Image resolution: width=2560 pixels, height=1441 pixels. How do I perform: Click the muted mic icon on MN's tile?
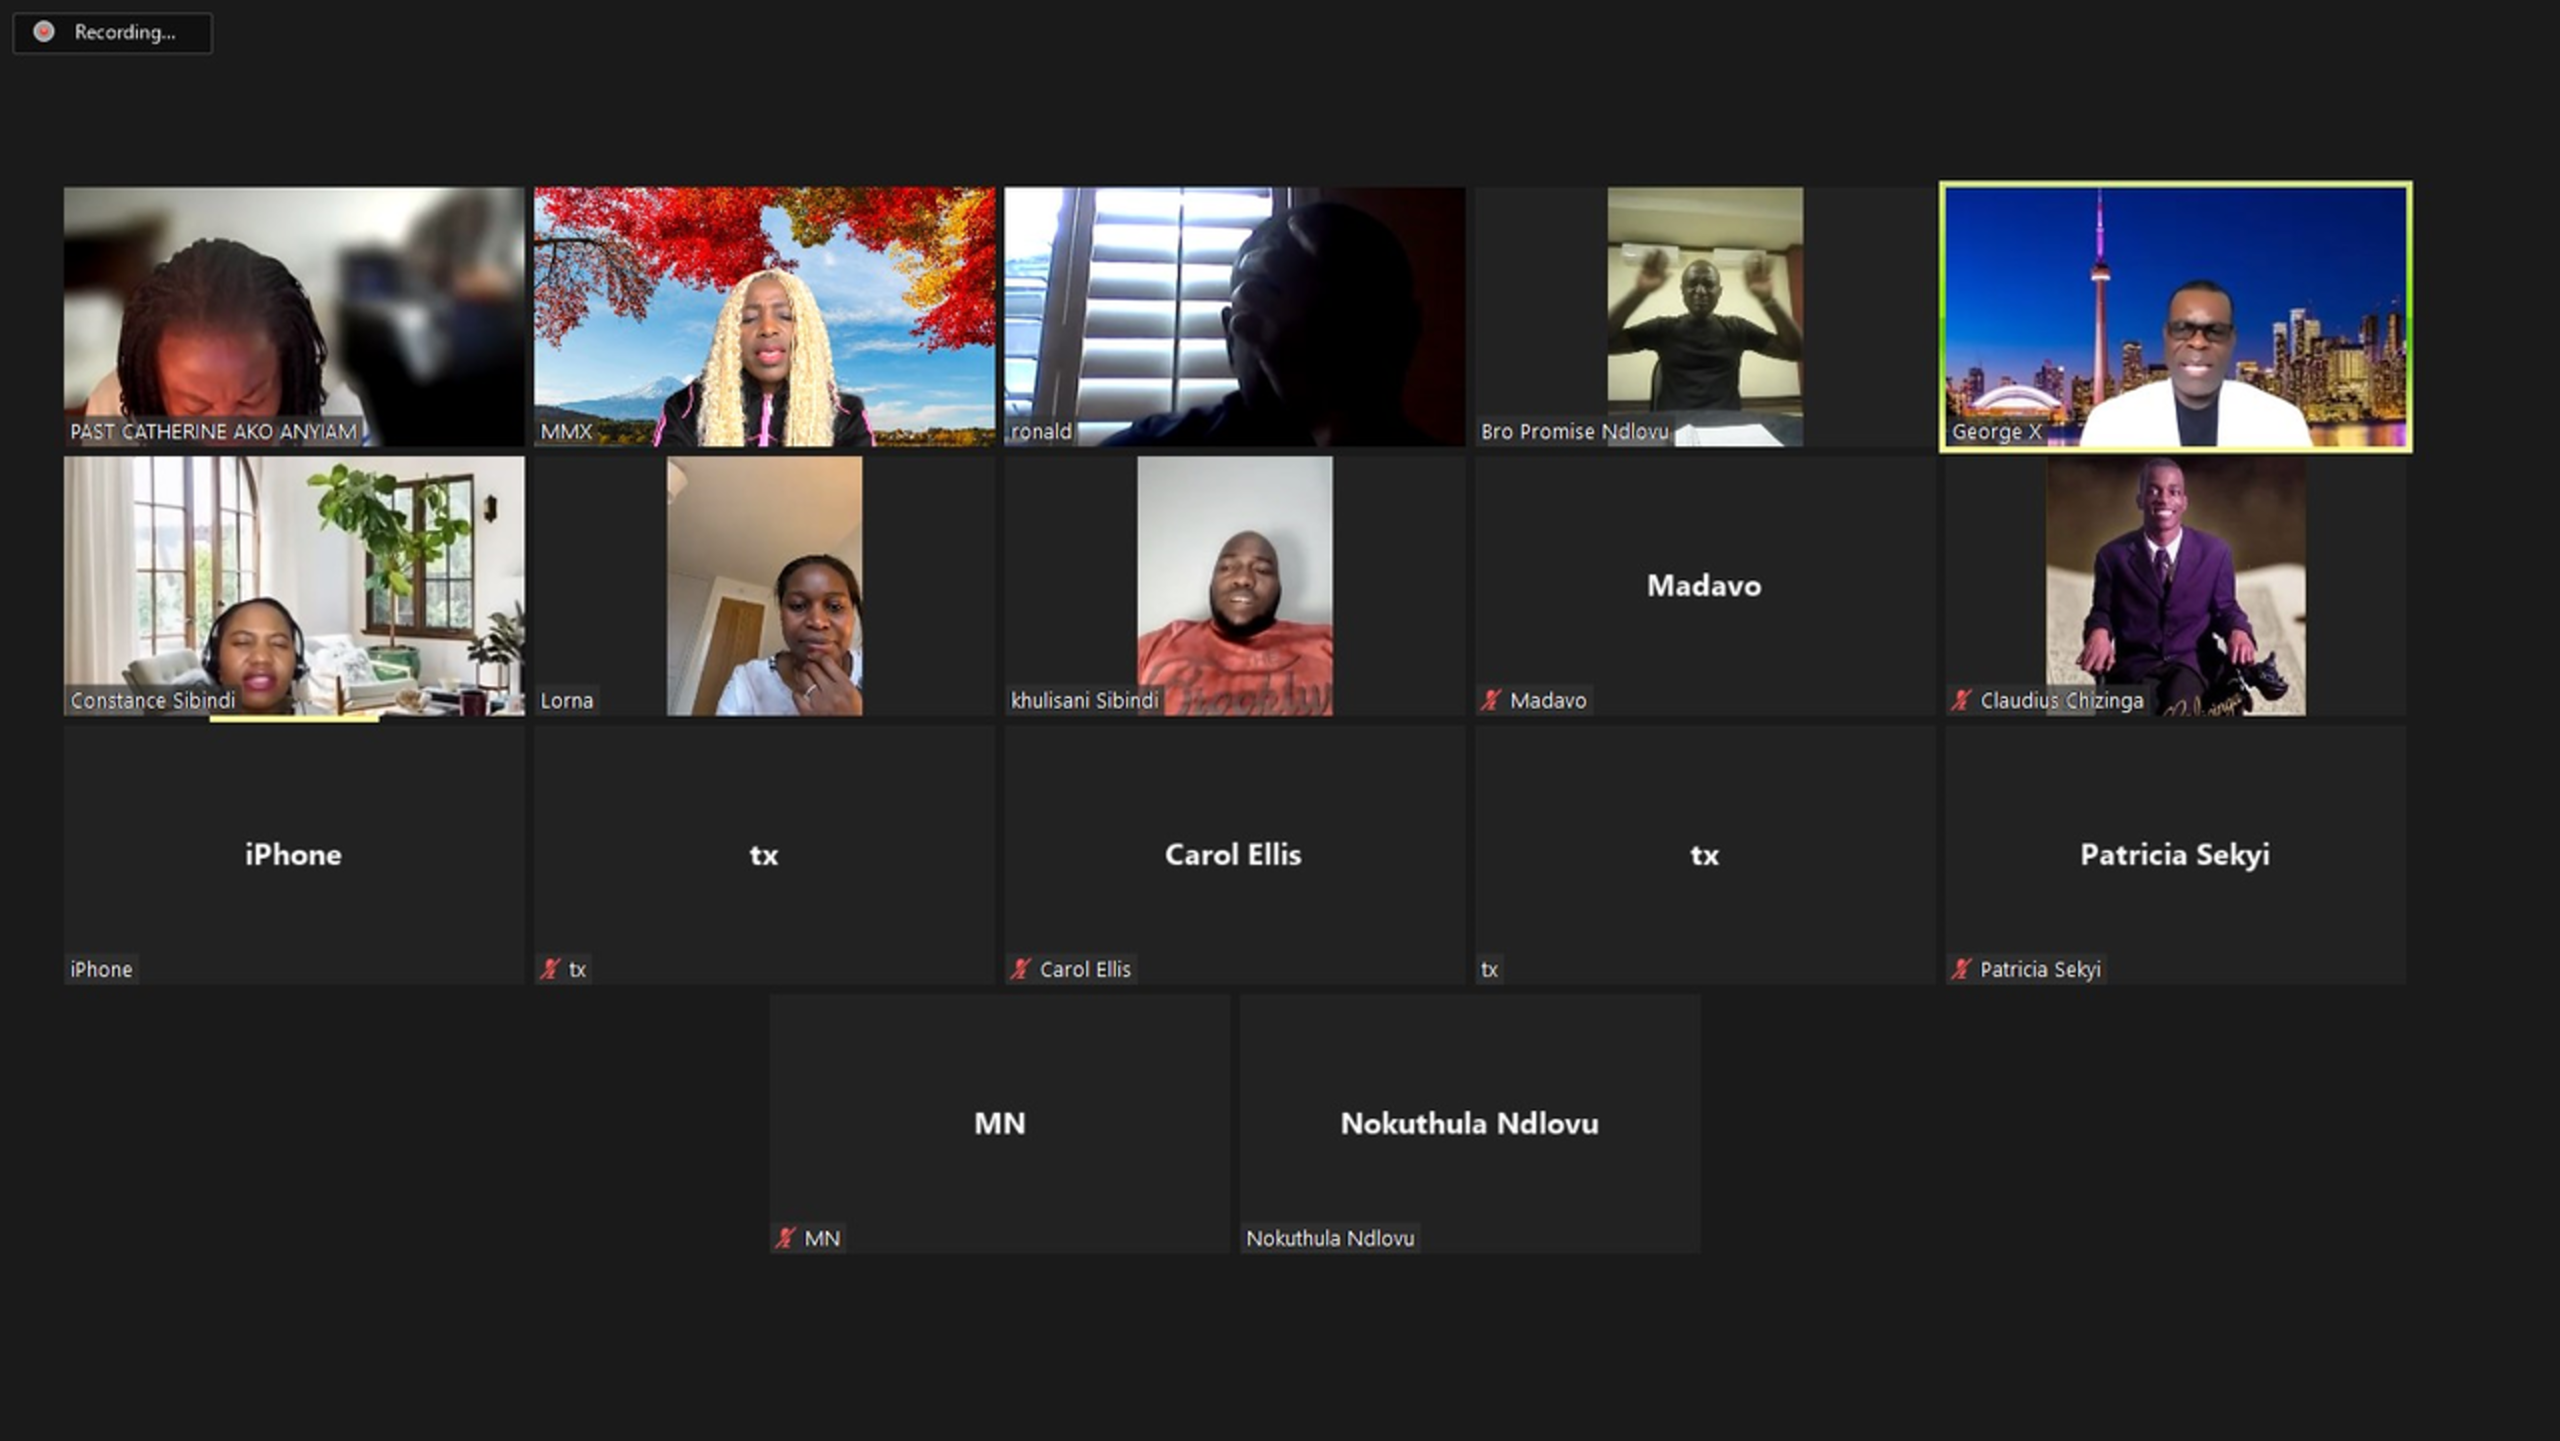[x=785, y=1238]
